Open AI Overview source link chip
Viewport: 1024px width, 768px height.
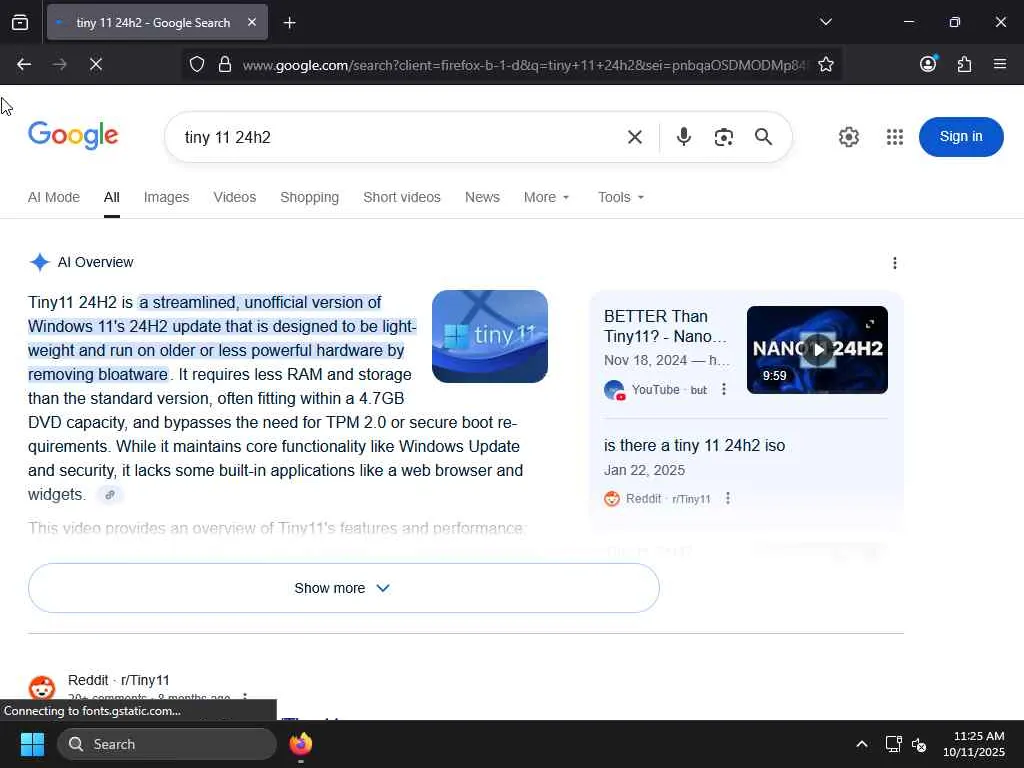110,495
